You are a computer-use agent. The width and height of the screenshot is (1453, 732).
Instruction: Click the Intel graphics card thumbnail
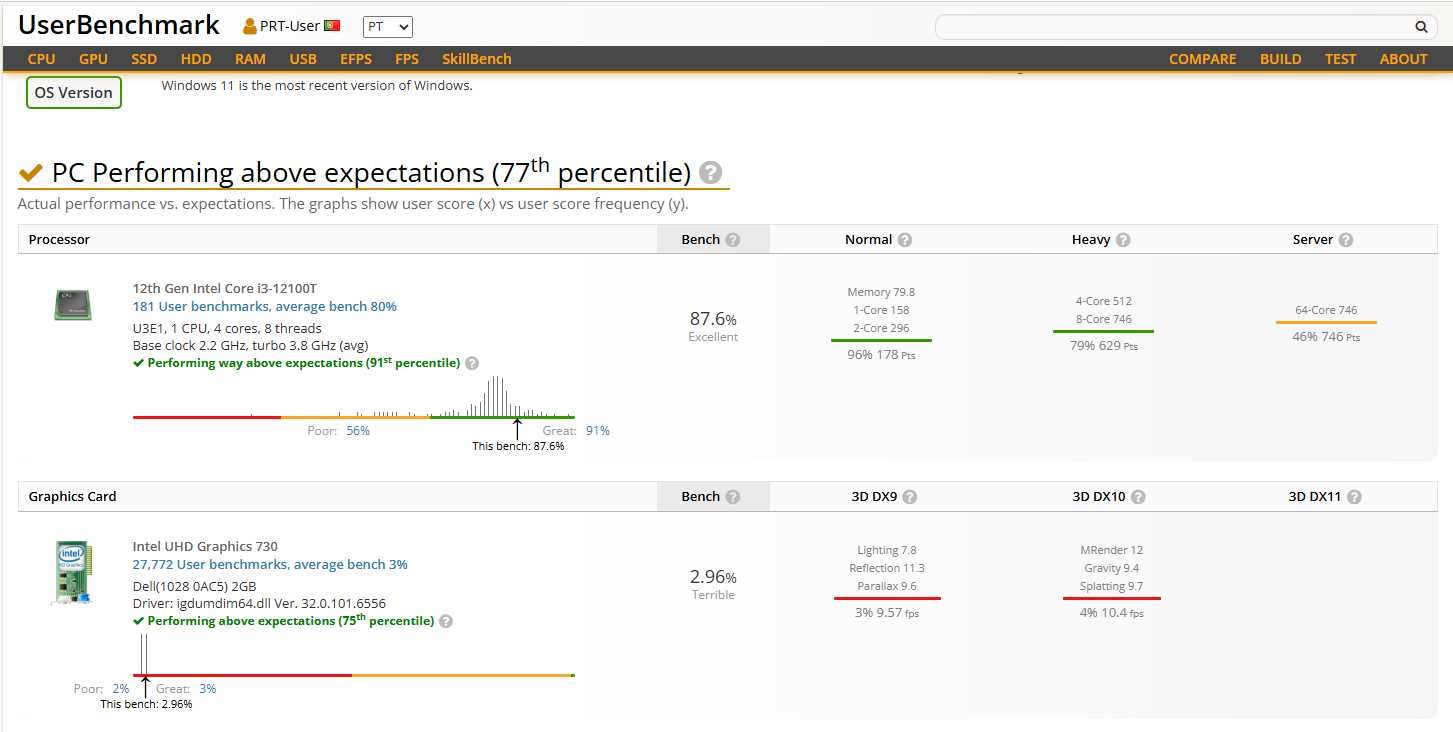72,573
